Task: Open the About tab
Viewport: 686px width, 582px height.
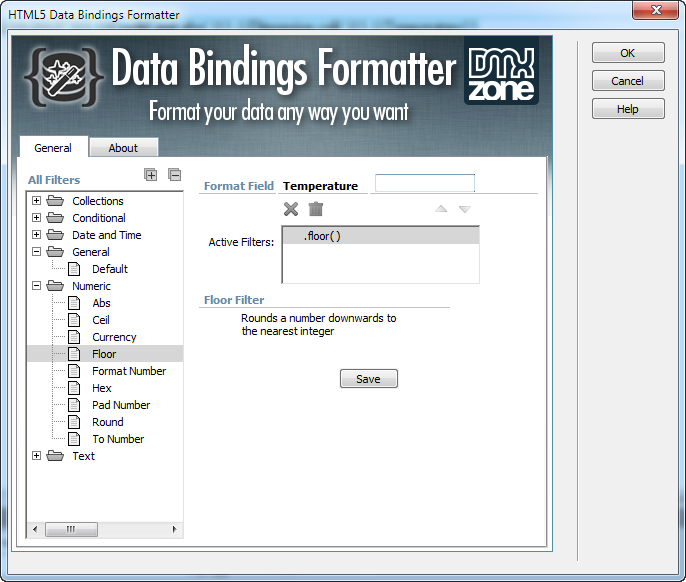Action: [x=123, y=148]
